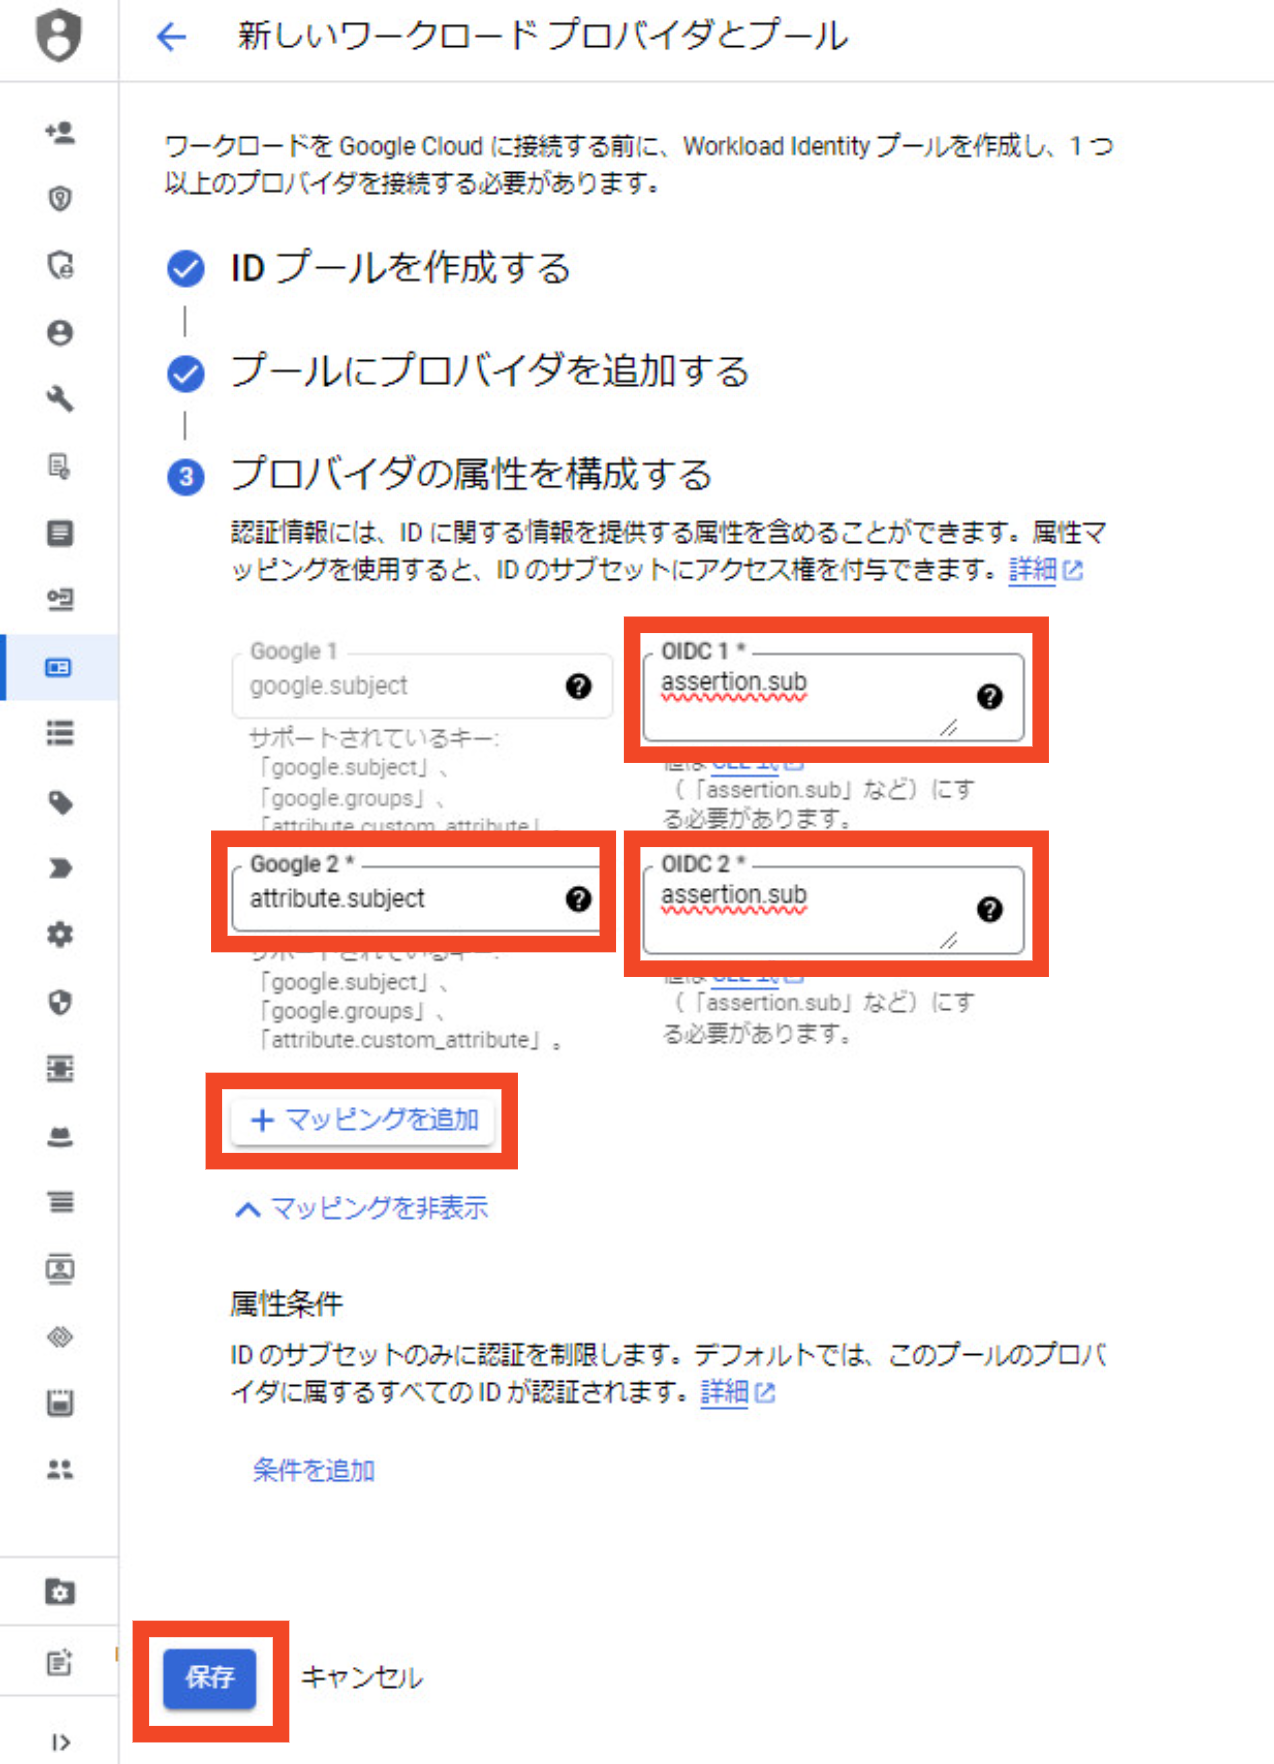Open Roles hat icon in sidebar
1274x1764 pixels.
(60, 1136)
